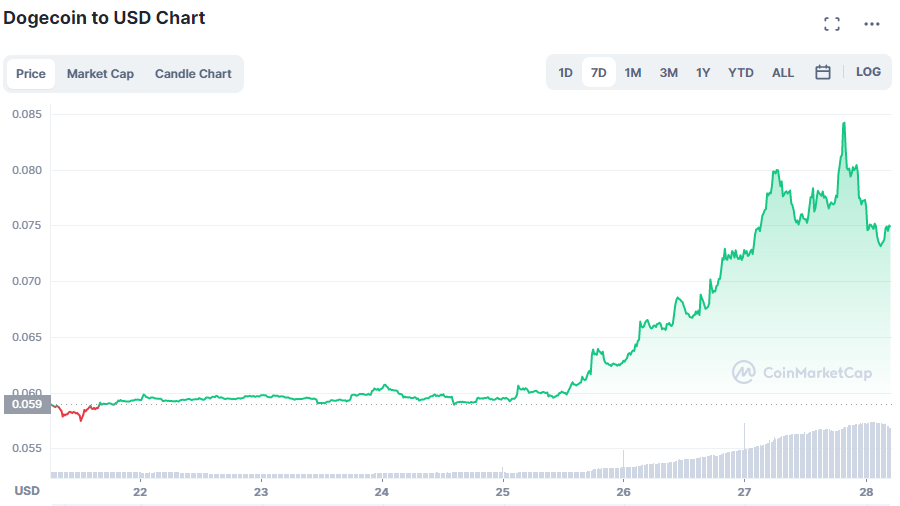The width and height of the screenshot is (900, 506).
Task: Select the YTD time range
Action: pos(741,73)
